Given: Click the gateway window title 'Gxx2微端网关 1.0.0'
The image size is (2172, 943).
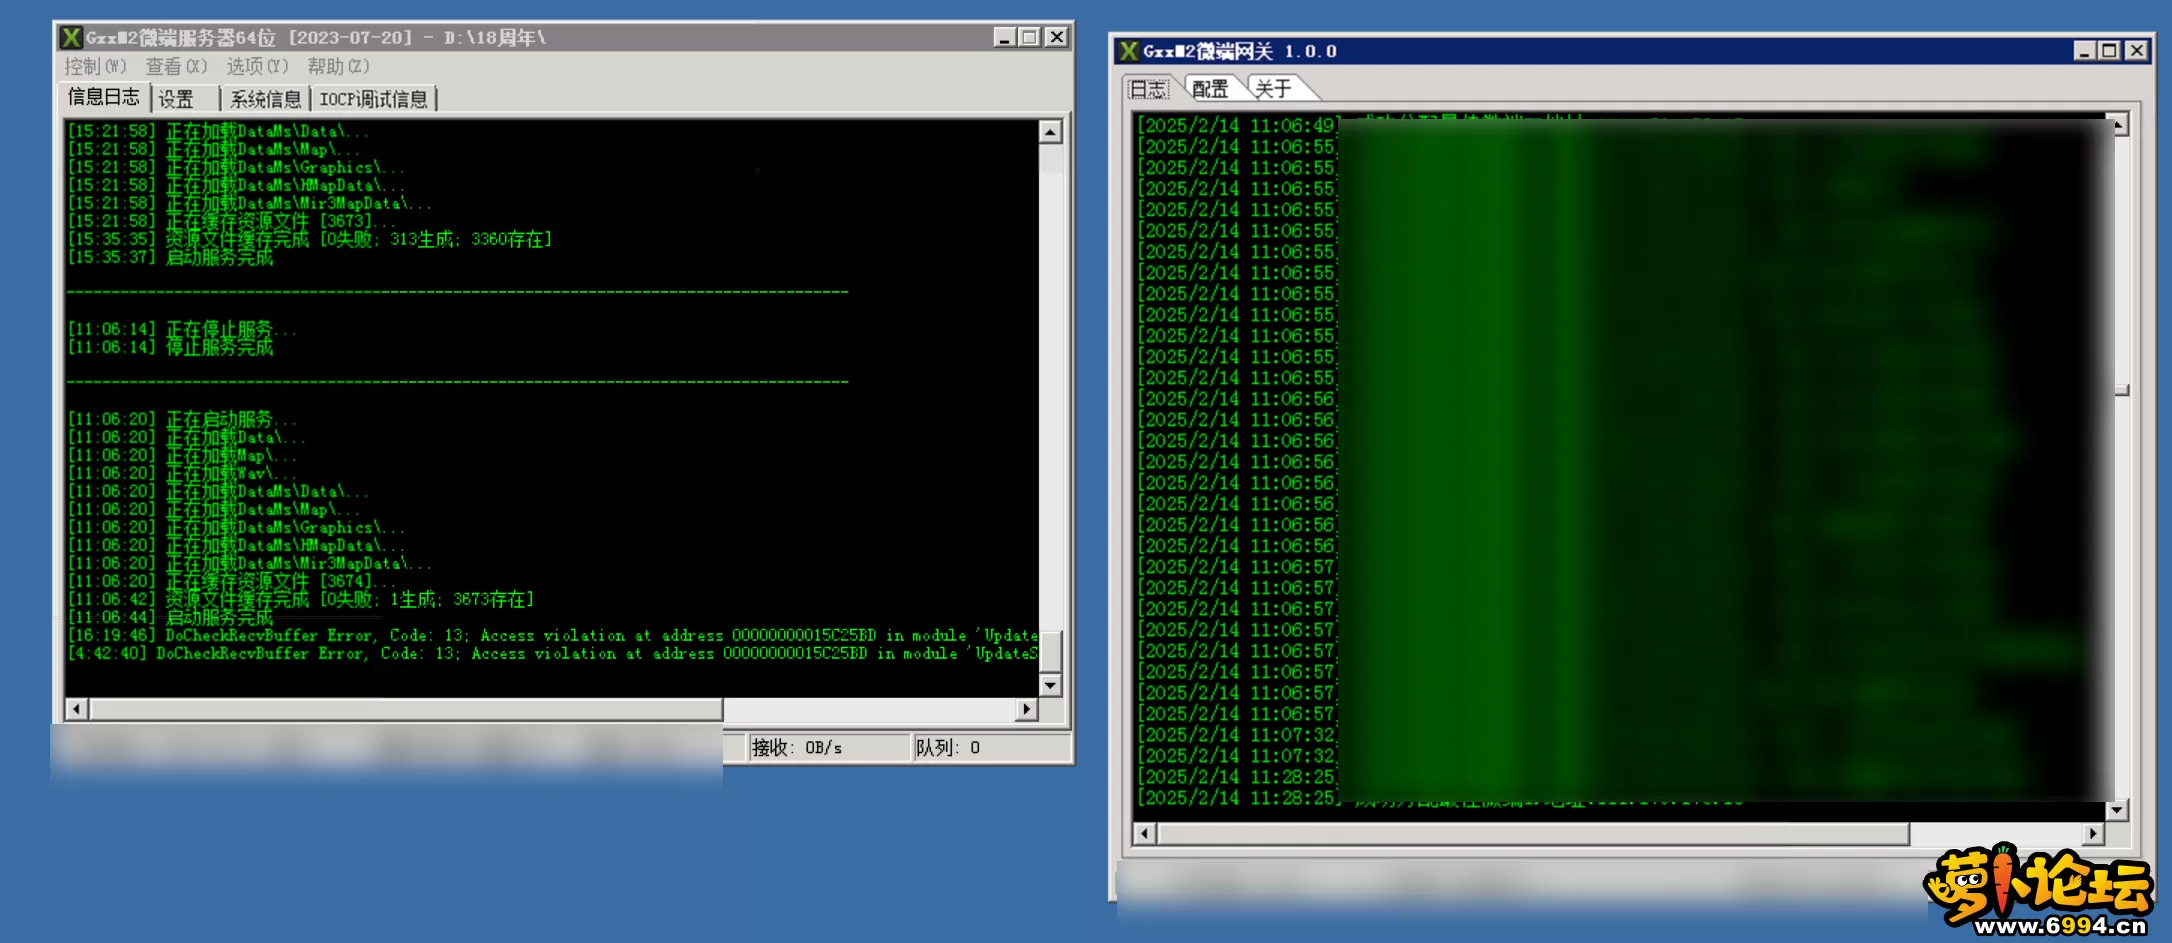Looking at the screenshot, I should click(x=1240, y=51).
